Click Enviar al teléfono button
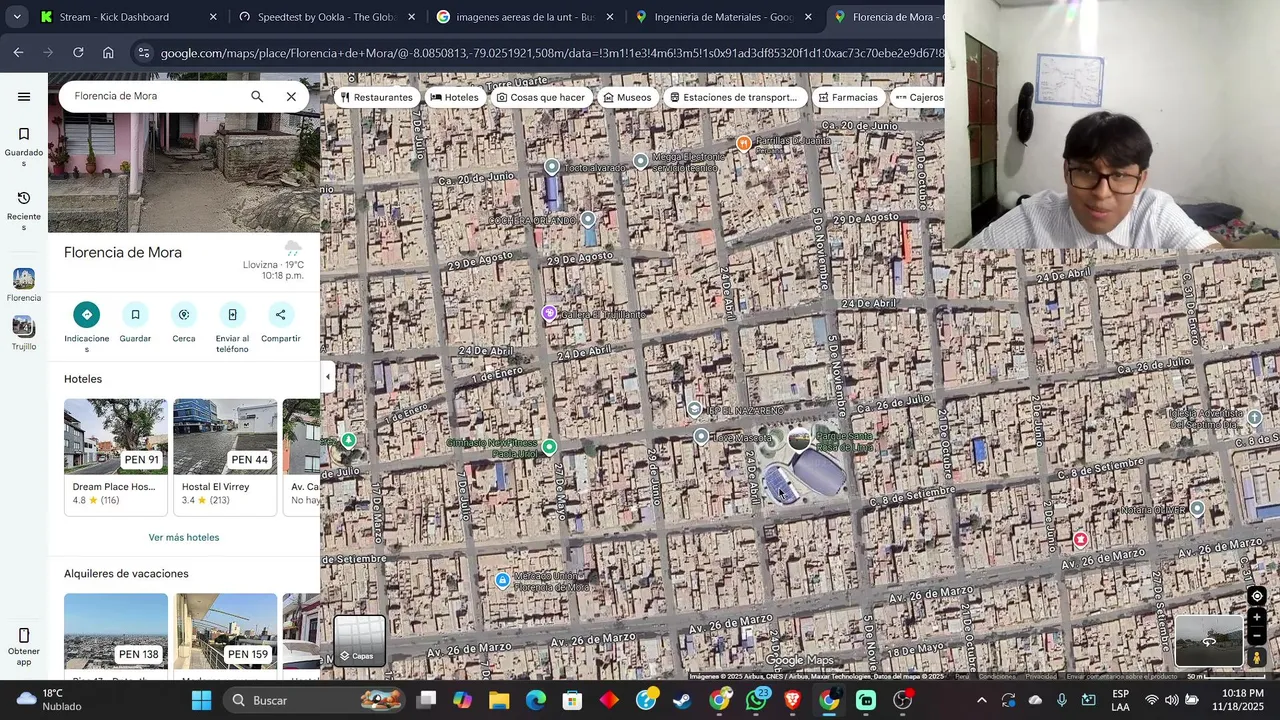This screenshot has height=720, width=1280. (x=232, y=328)
